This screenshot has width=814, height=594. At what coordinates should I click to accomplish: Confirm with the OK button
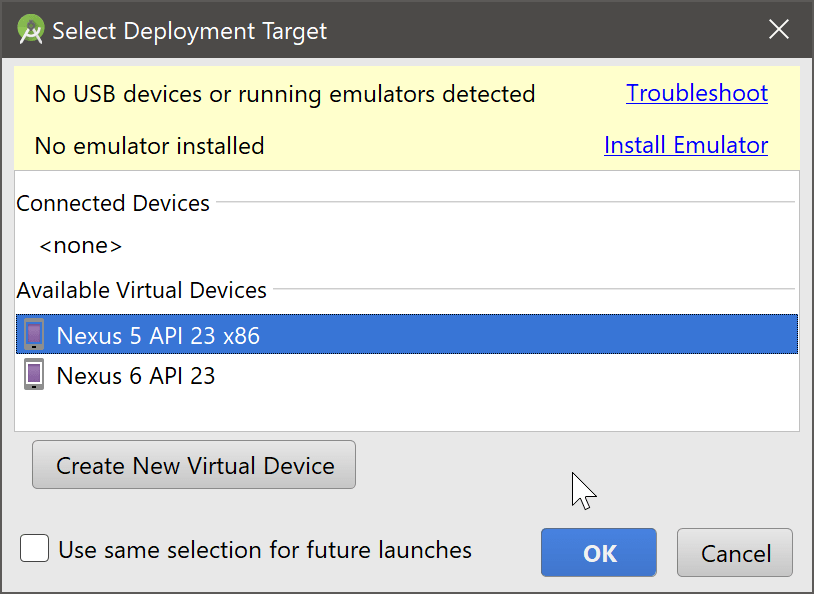[x=599, y=552]
